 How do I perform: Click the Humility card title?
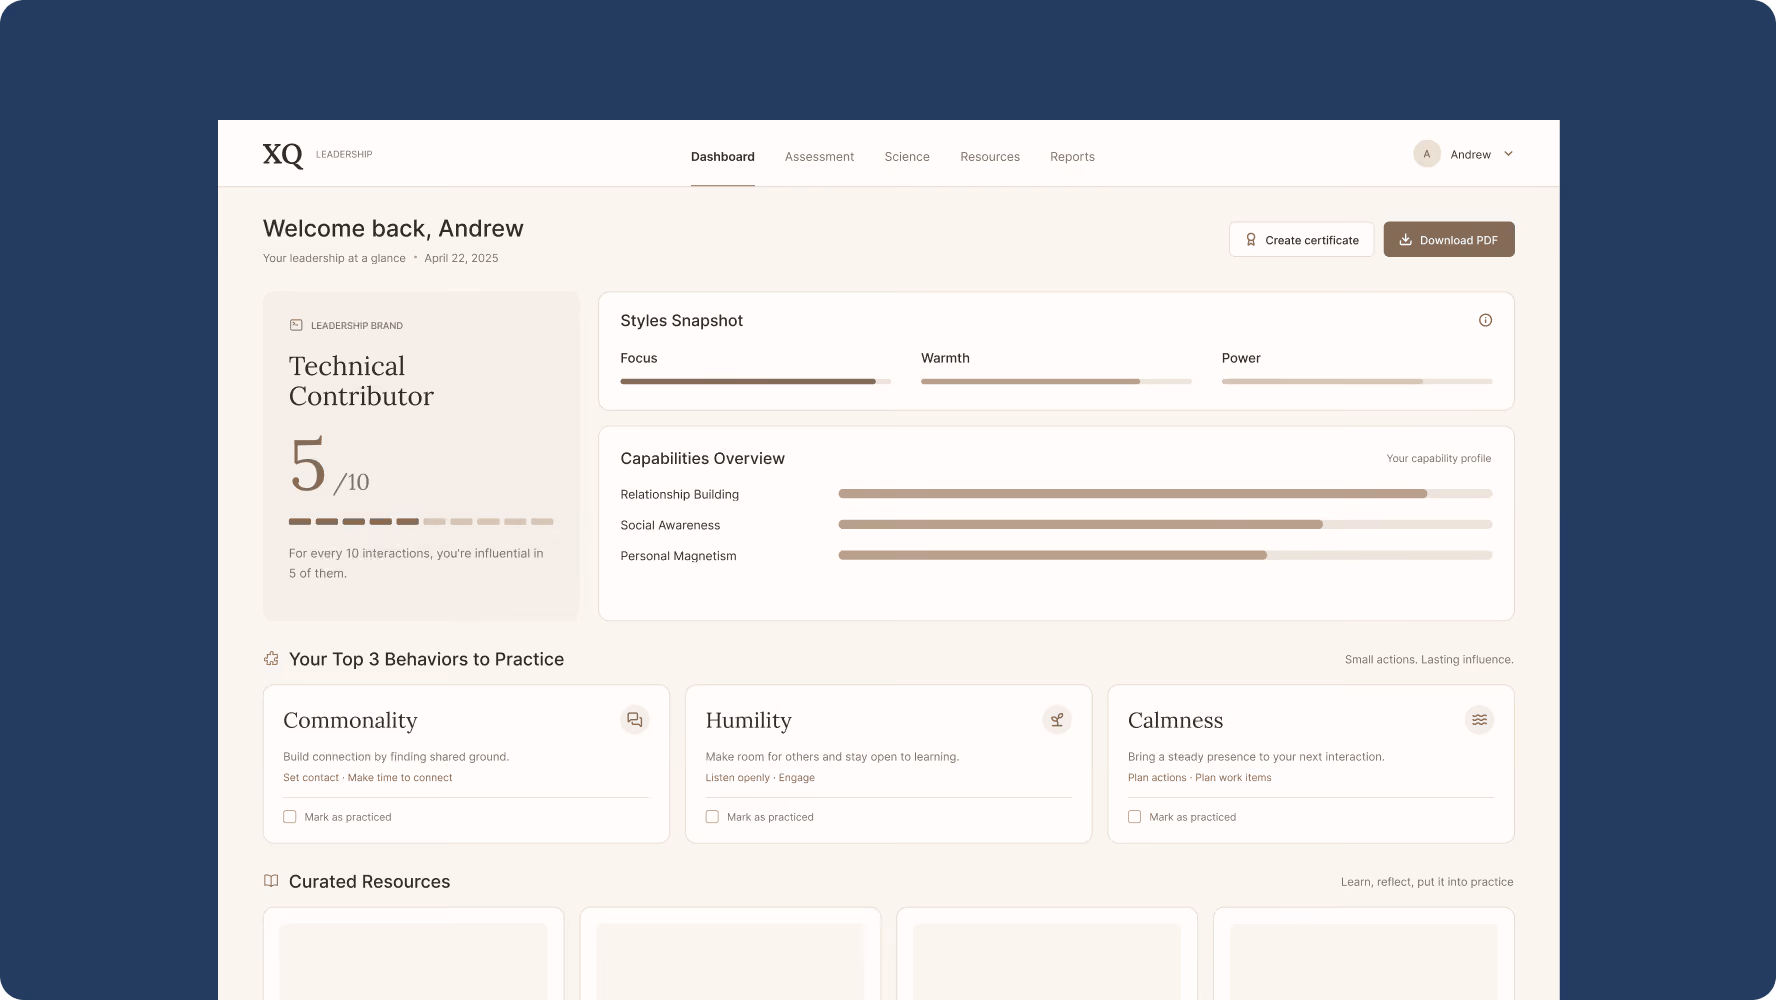tap(748, 720)
